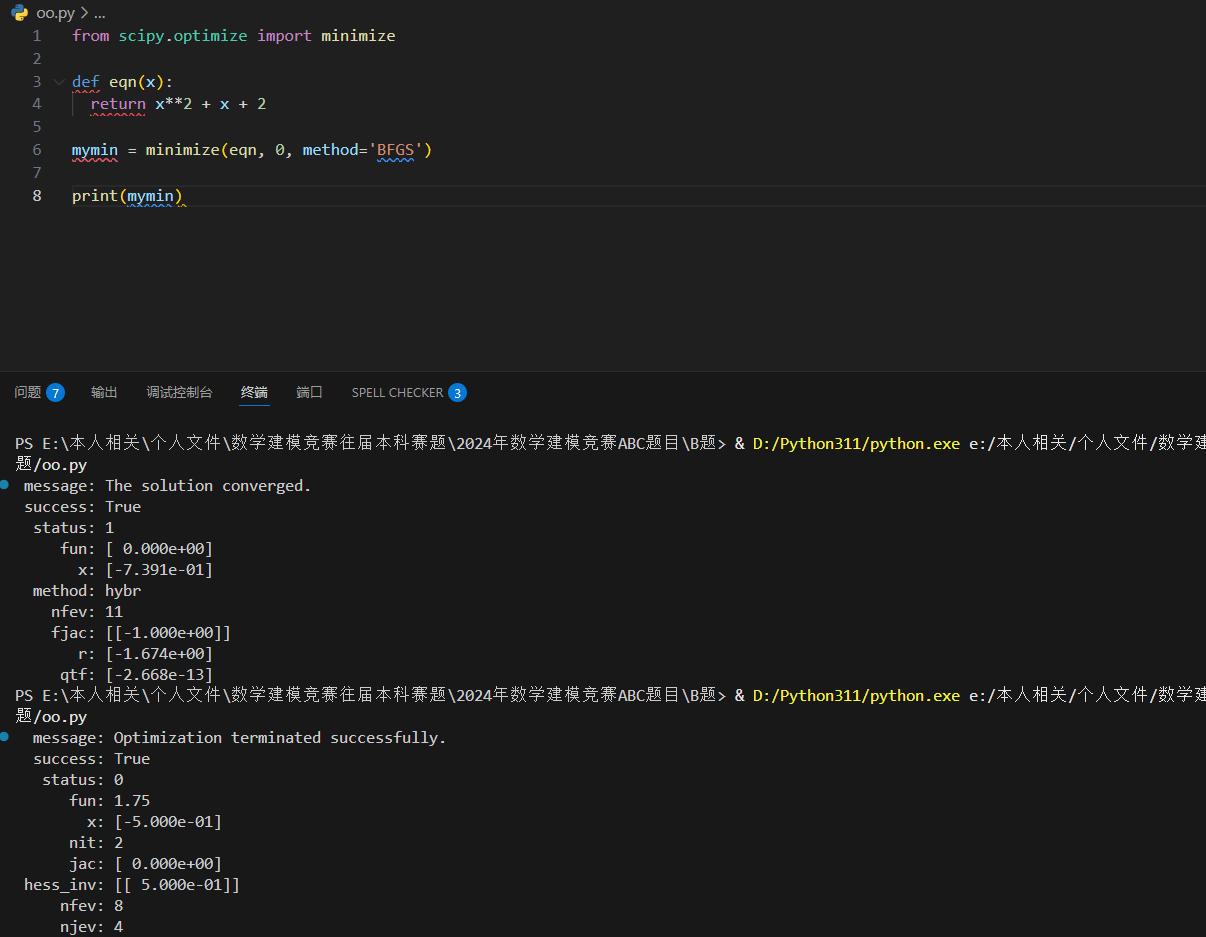Image resolution: width=1206 pixels, height=937 pixels.
Task: Click line number 8 in the gutter
Action: [x=37, y=196]
